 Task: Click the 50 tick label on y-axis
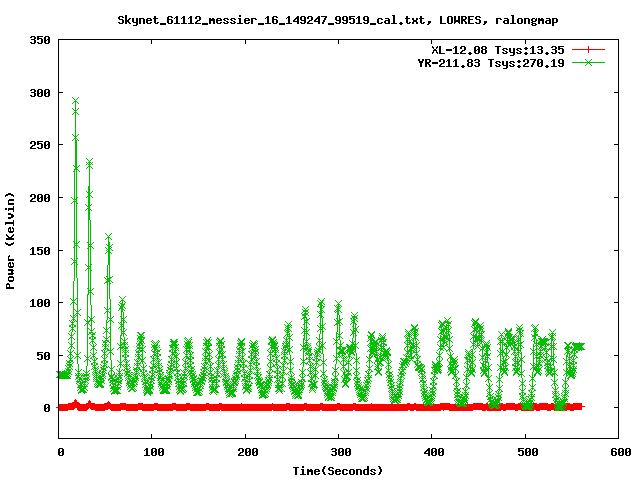tap(43, 355)
